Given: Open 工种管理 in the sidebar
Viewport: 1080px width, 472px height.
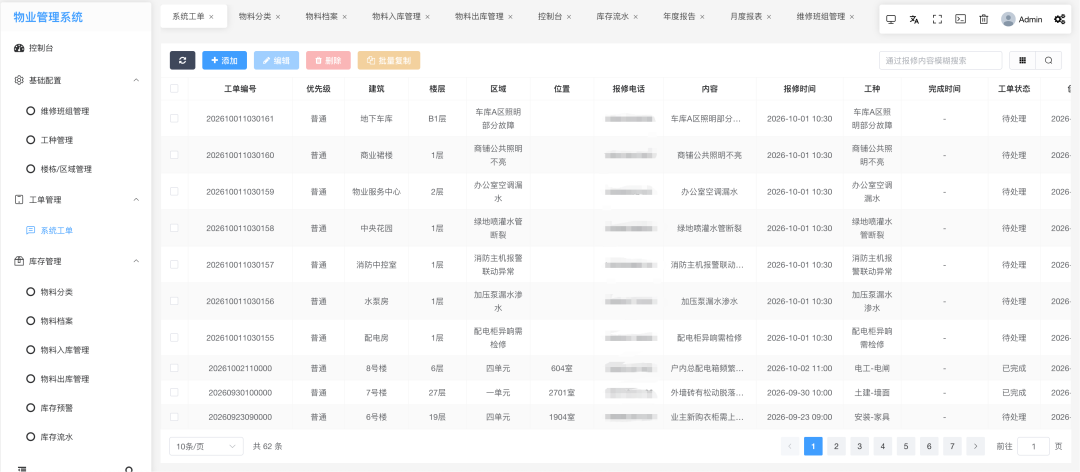Looking at the screenshot, I should [x=56, y=140].
